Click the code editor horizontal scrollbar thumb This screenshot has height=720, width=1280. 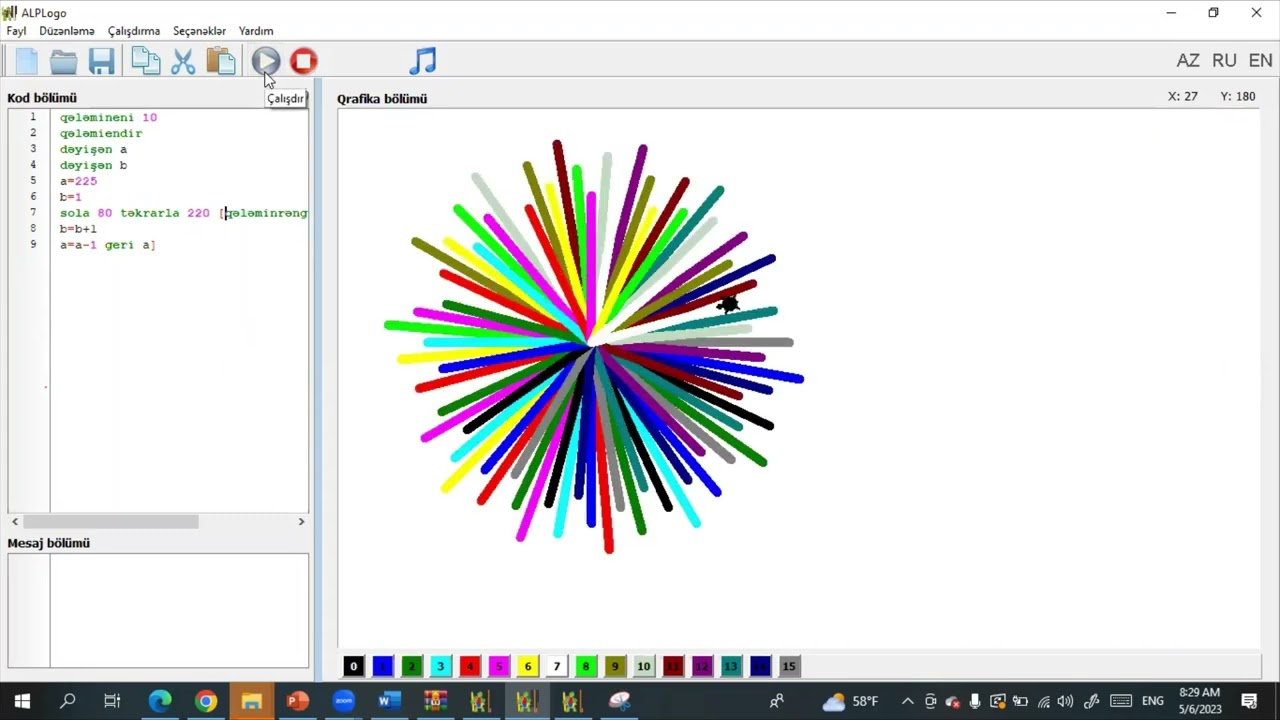(110, 521)
